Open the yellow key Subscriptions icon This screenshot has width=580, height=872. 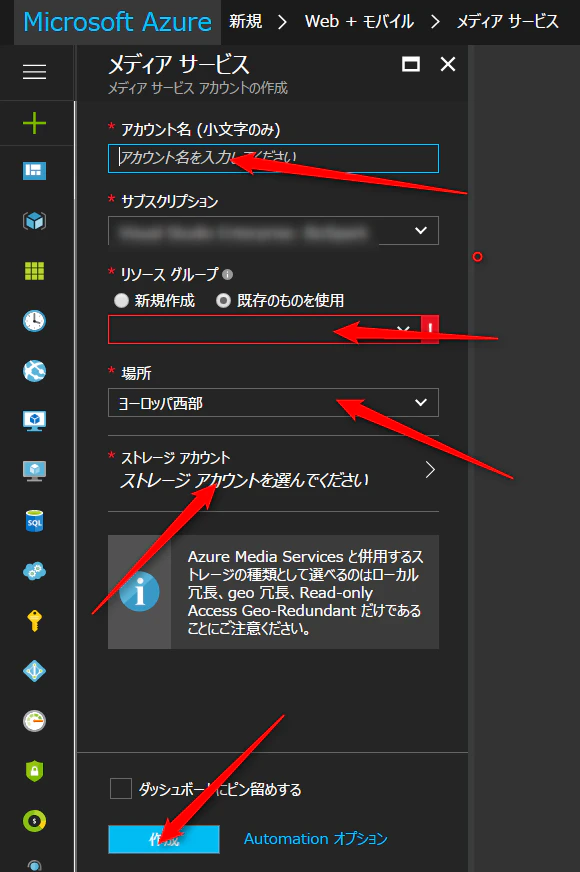point(34,621)
